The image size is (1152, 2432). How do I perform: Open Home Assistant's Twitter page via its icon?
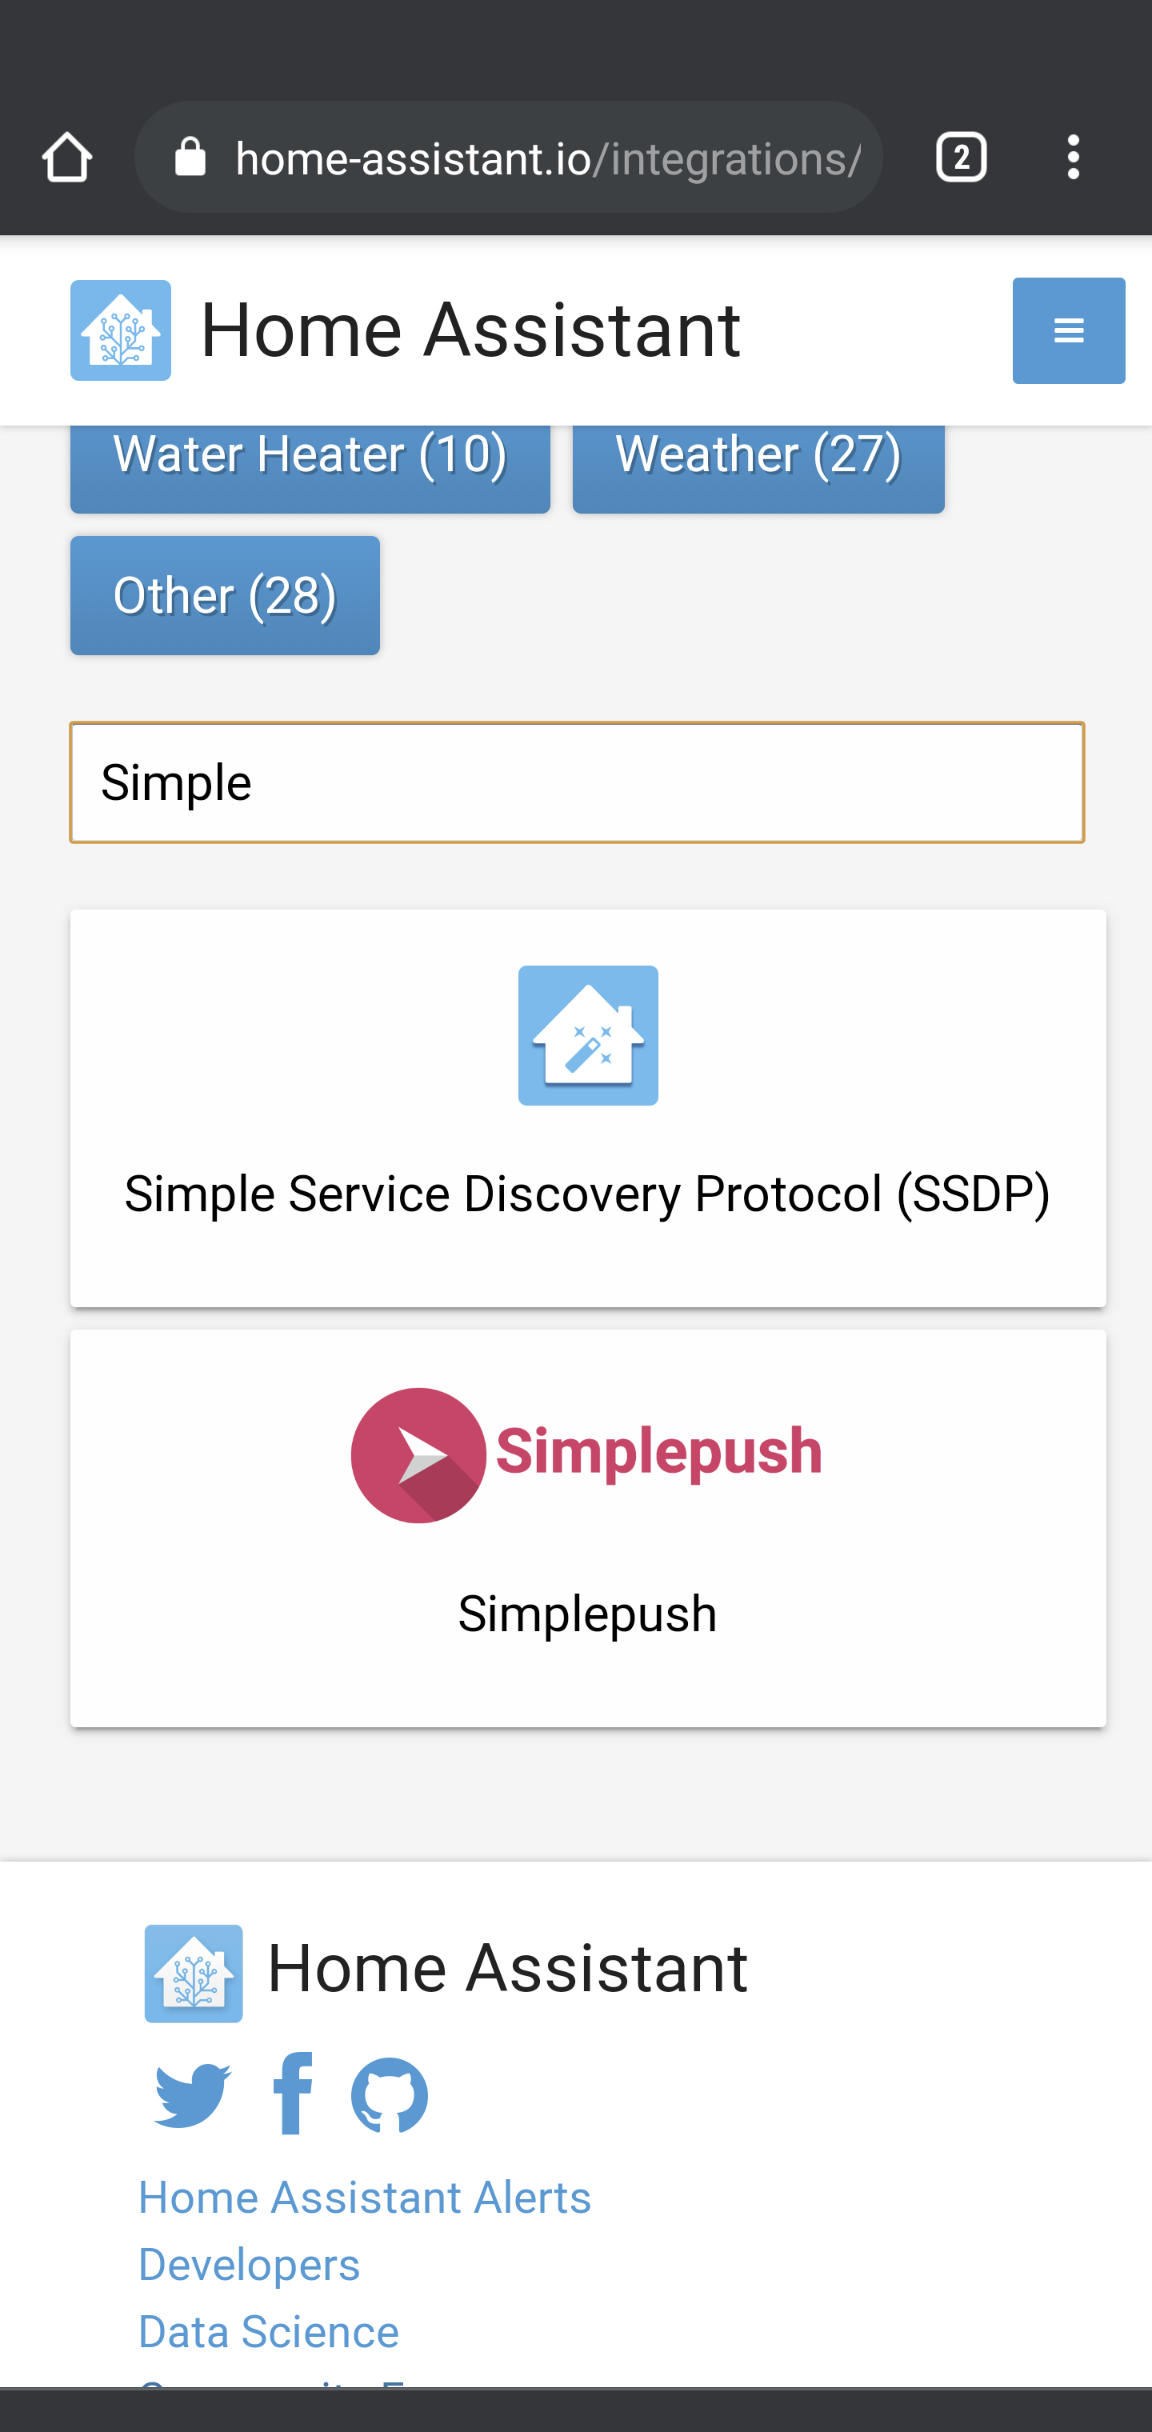coord(192,2094)
